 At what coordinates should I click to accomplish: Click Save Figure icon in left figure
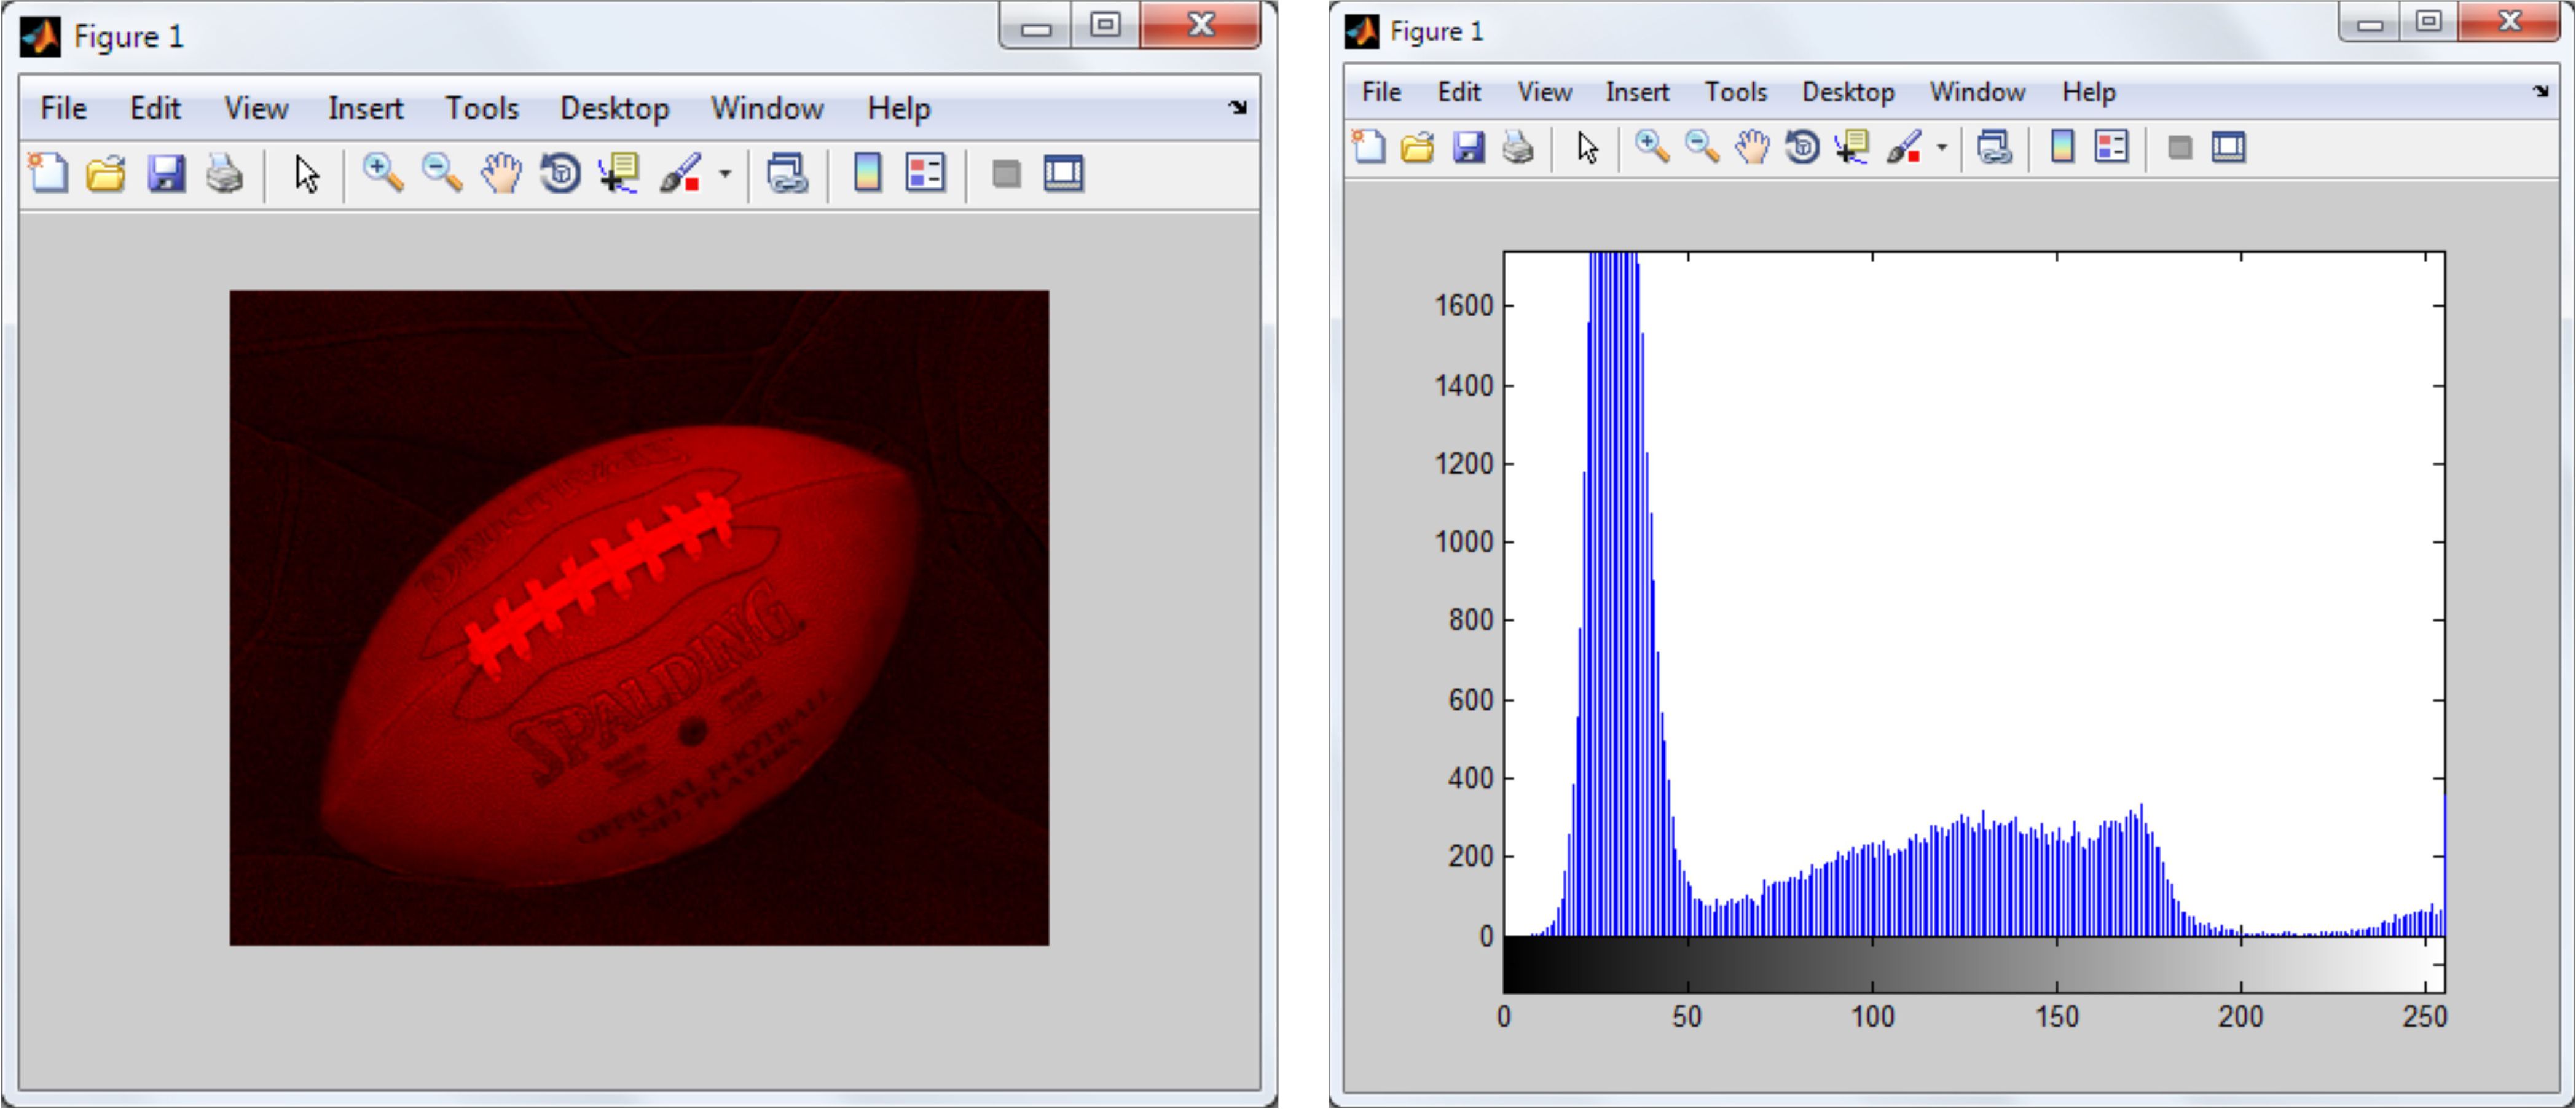coord(166,174)
